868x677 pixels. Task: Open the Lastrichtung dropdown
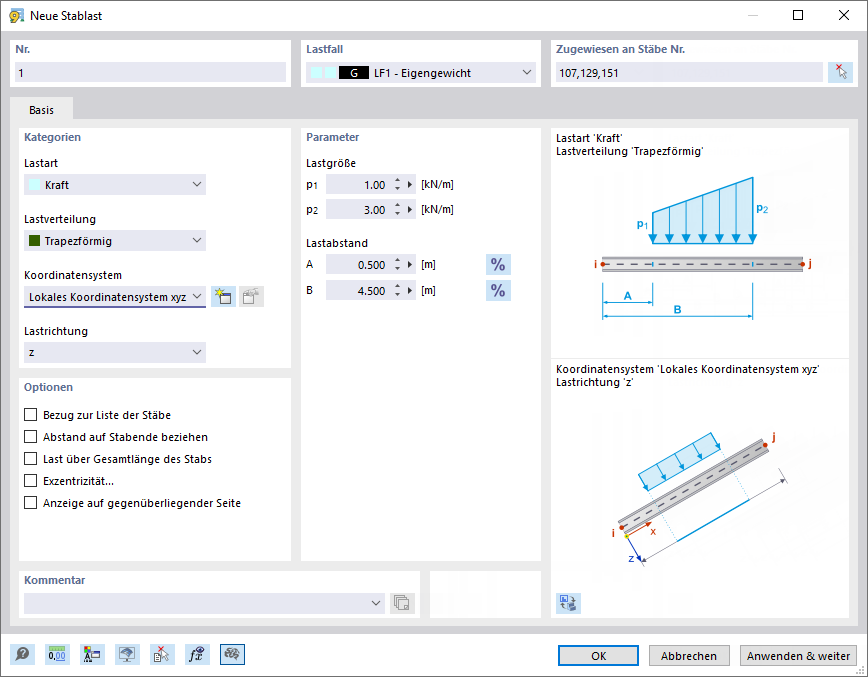[x=114, y=352]
